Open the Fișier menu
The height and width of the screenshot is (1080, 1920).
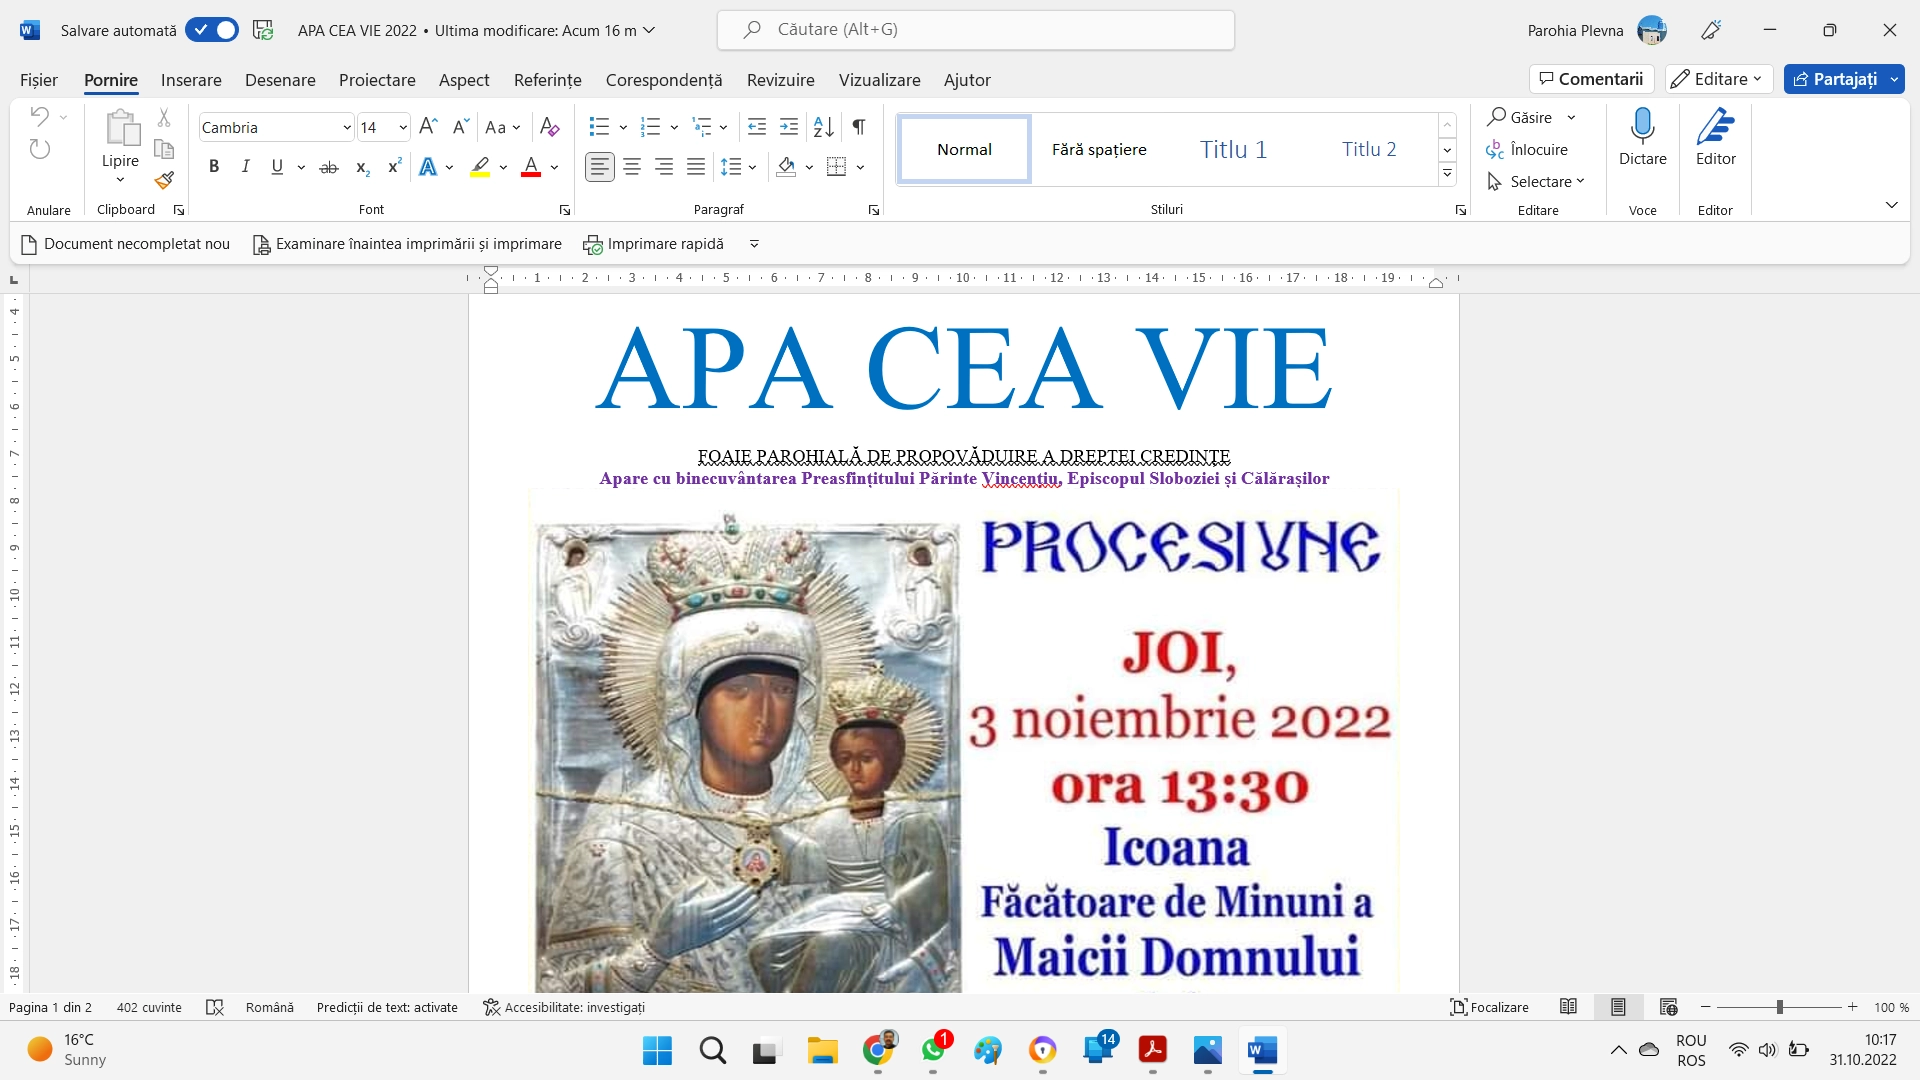point(39,80)
